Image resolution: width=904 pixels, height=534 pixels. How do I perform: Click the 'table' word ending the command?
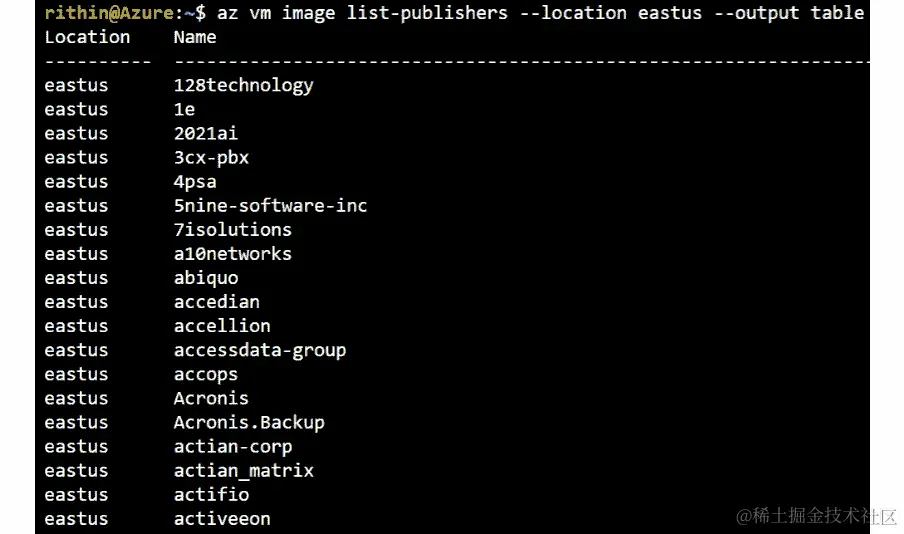point(837,13)
